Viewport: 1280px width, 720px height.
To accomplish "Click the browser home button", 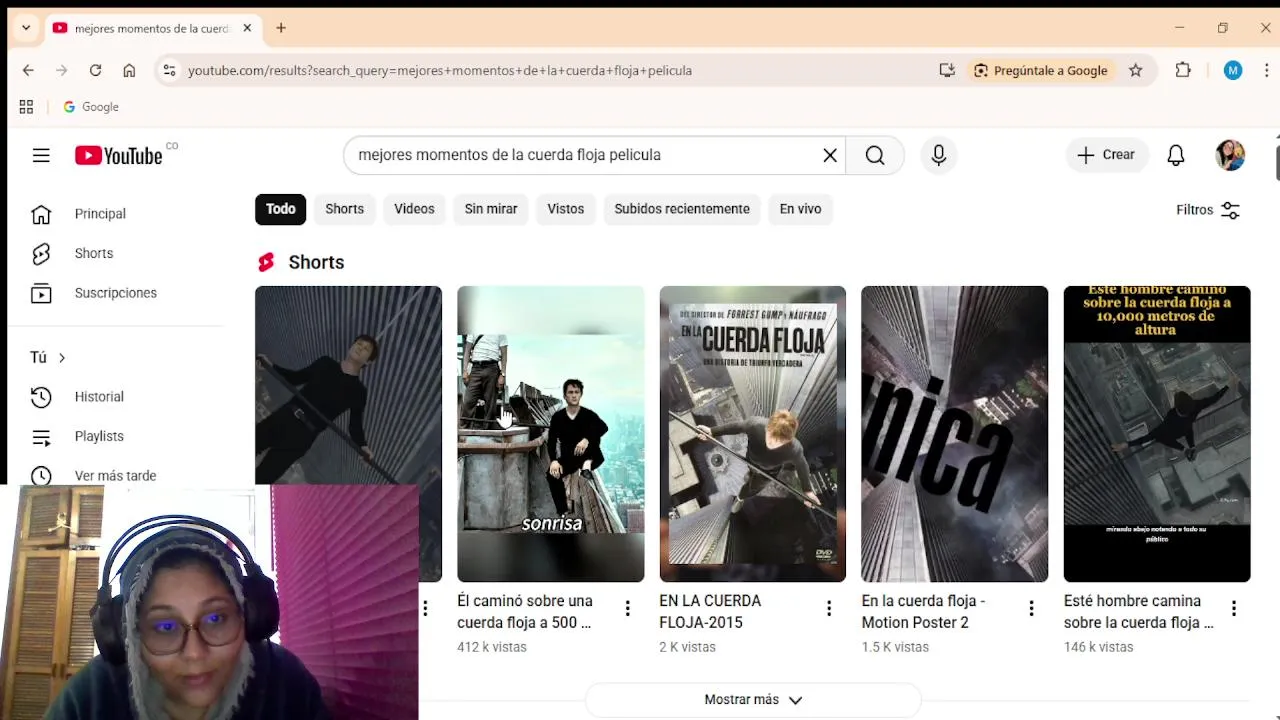I will pyautogui.click(x=129, y=70).
